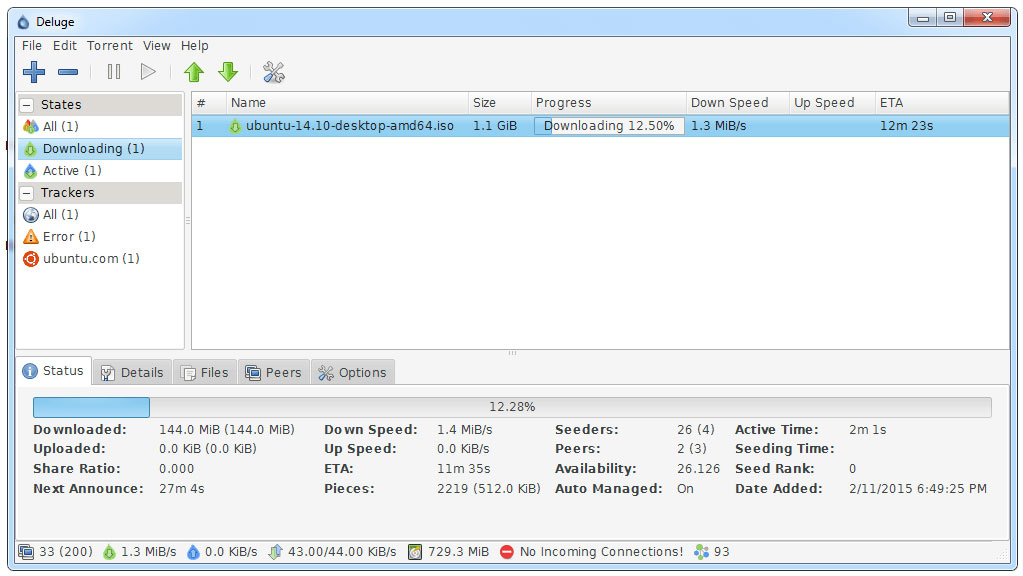Select Error (1) tracker filter

pyautogui.click(x=100, y=237)
